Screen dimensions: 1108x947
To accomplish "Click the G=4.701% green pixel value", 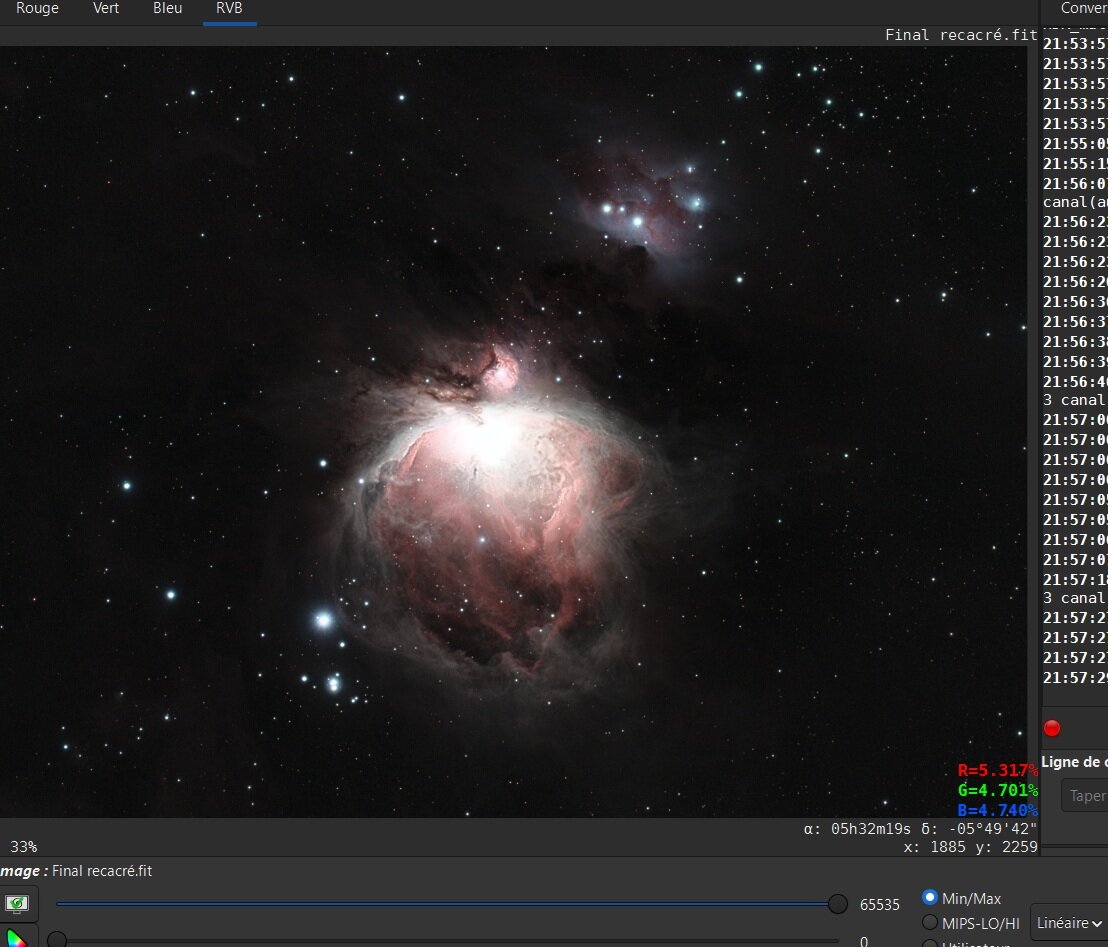I will [x=997, y=790].
